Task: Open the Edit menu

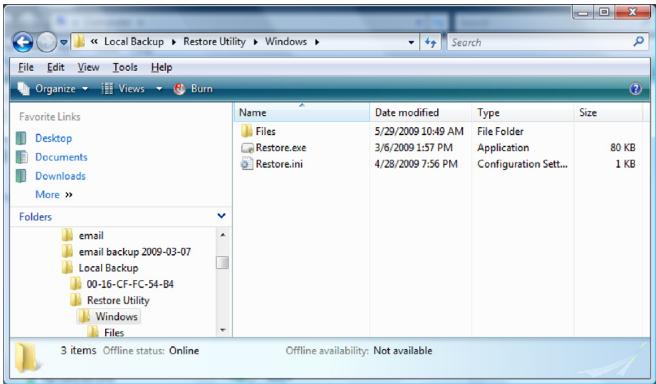Action: coord(56,67)
